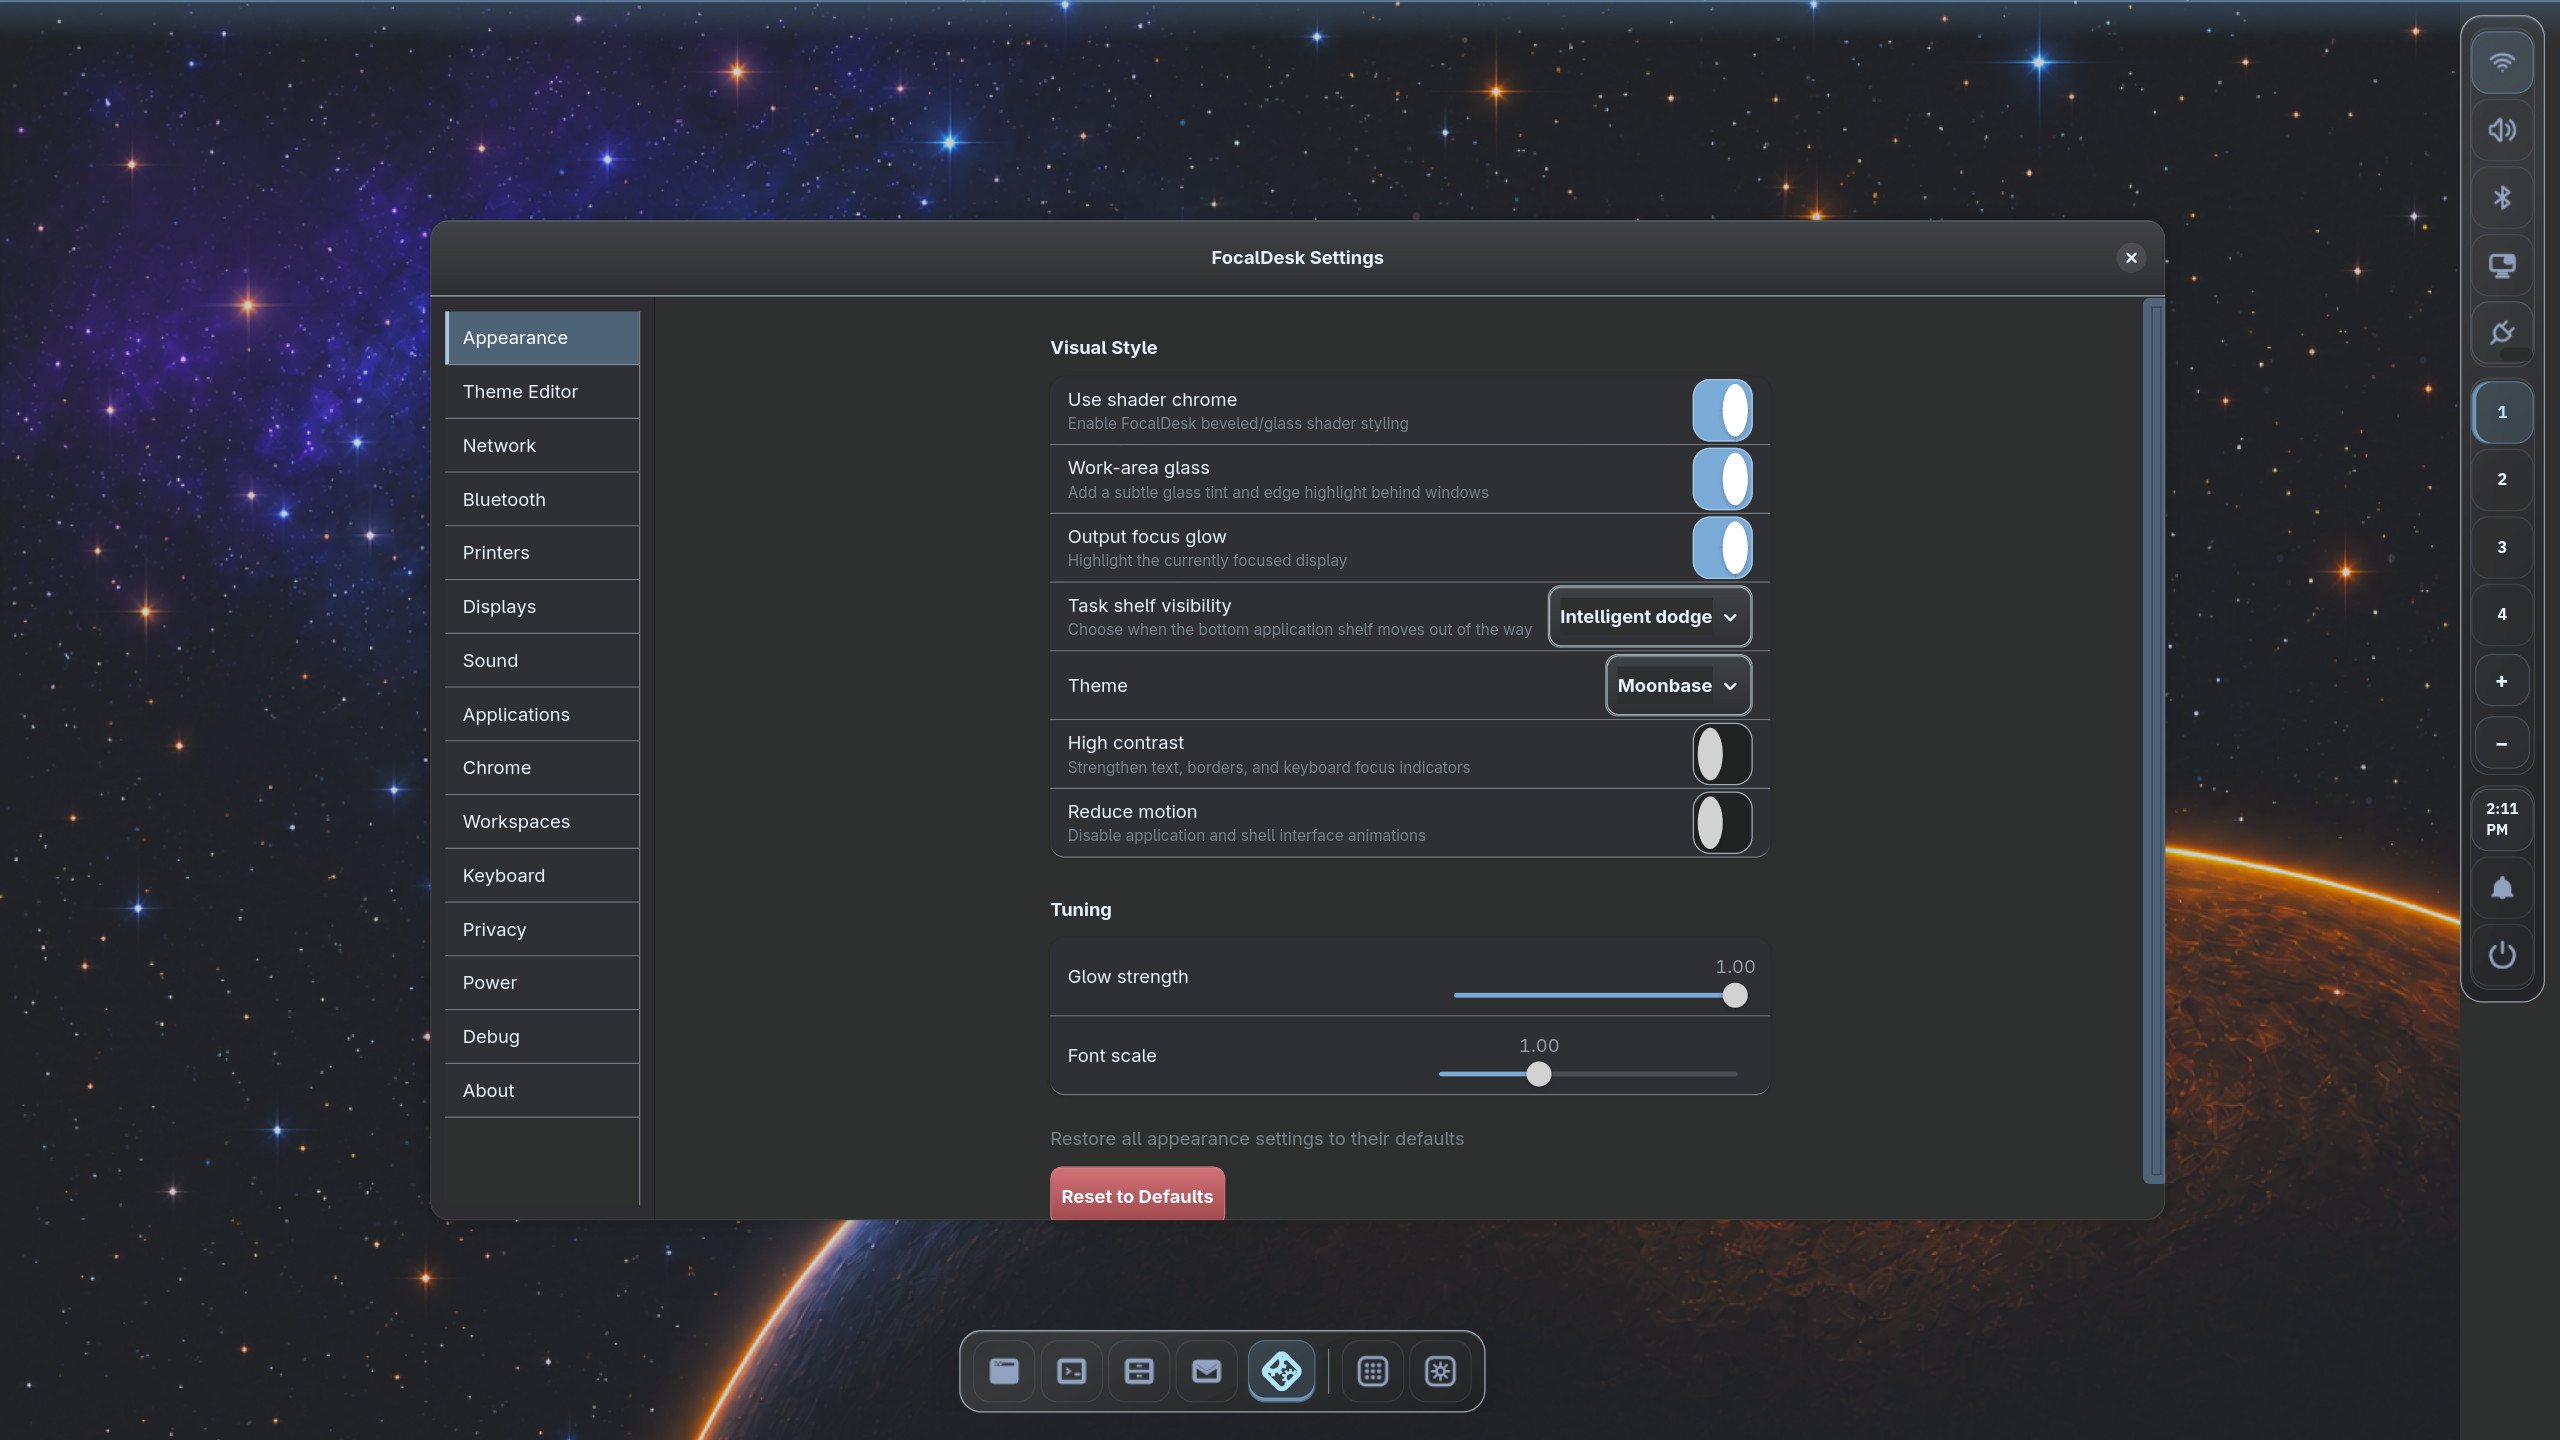Open the power plug icon
2560x1440 pixels.
pos(2502,333)
